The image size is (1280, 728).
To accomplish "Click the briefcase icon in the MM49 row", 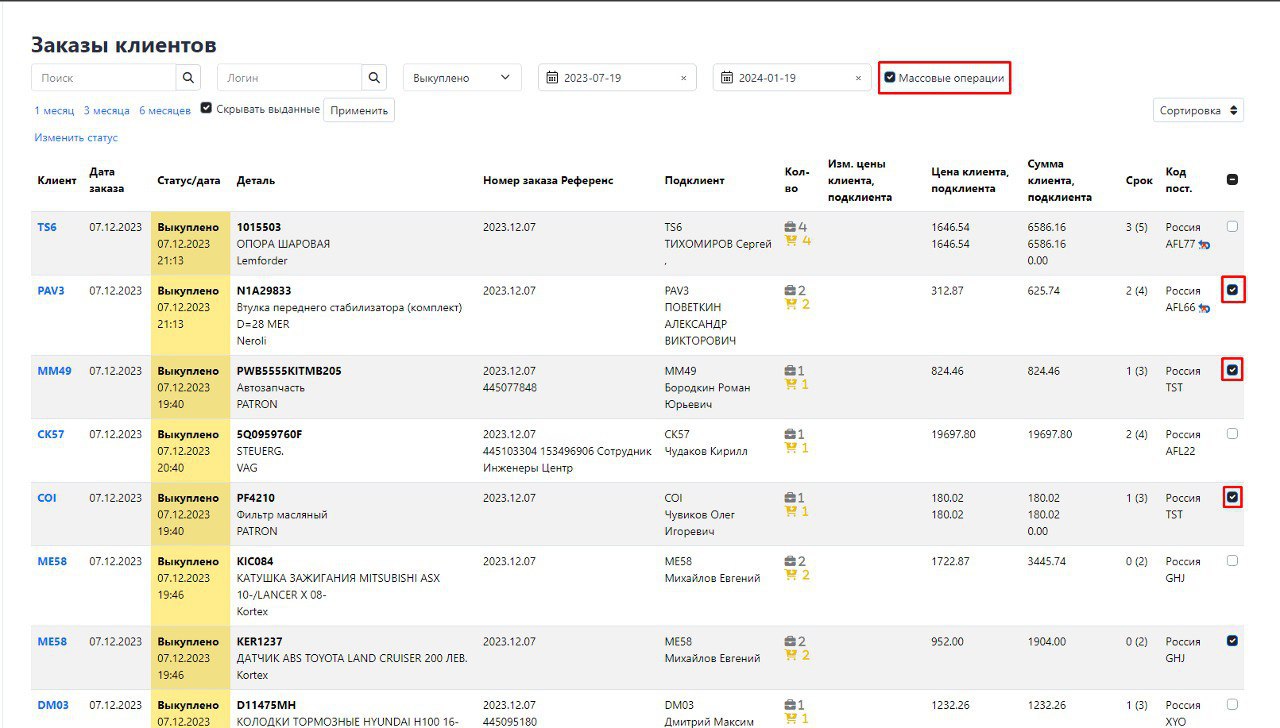I will (790, 371).
